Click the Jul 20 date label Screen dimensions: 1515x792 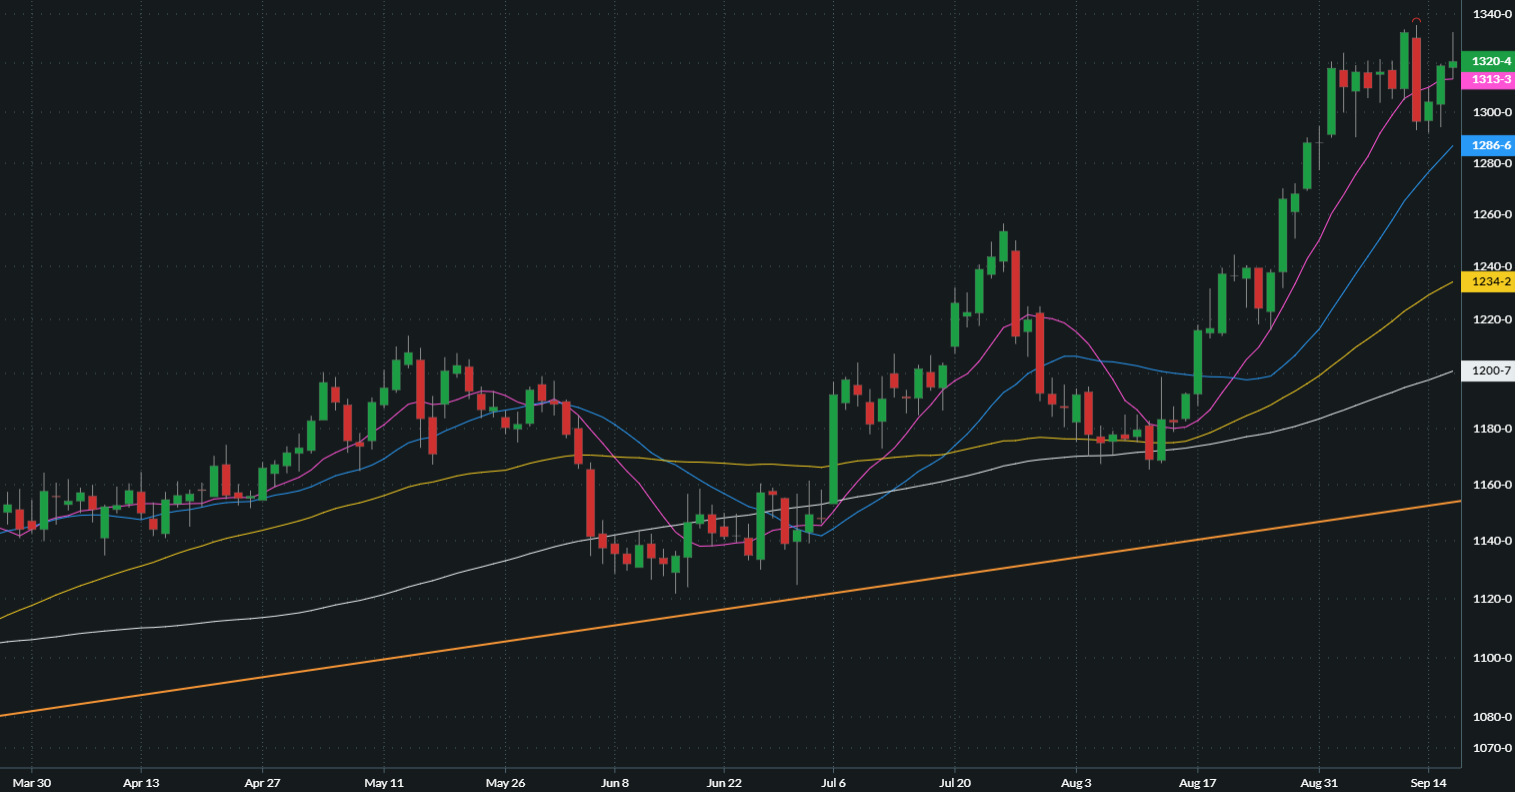coord(955,782)
